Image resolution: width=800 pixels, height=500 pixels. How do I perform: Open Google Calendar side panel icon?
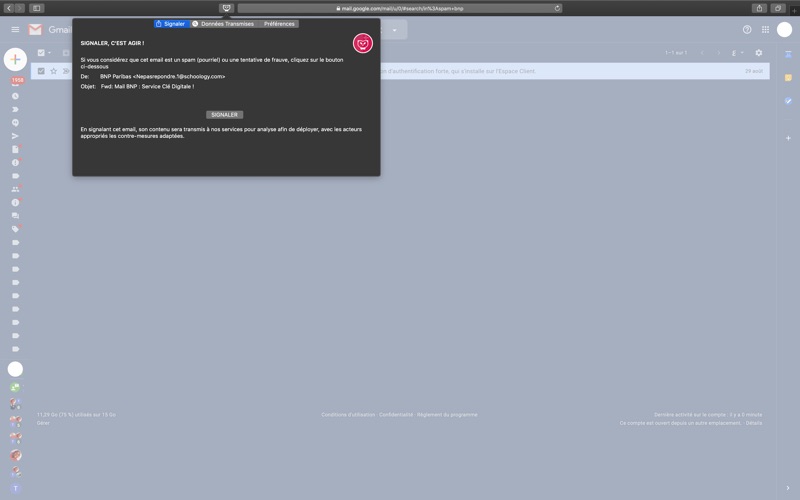click(788, 54)
